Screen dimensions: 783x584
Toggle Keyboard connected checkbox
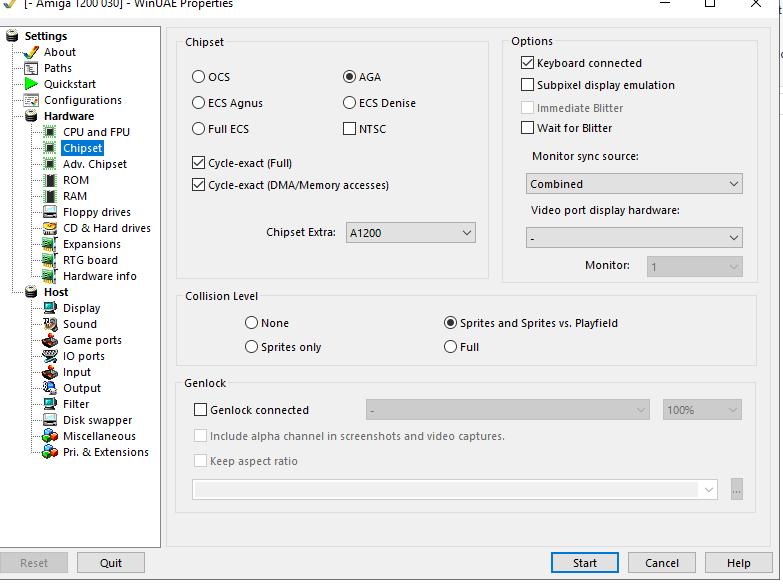pyautogui.click(x=527, y=63)
